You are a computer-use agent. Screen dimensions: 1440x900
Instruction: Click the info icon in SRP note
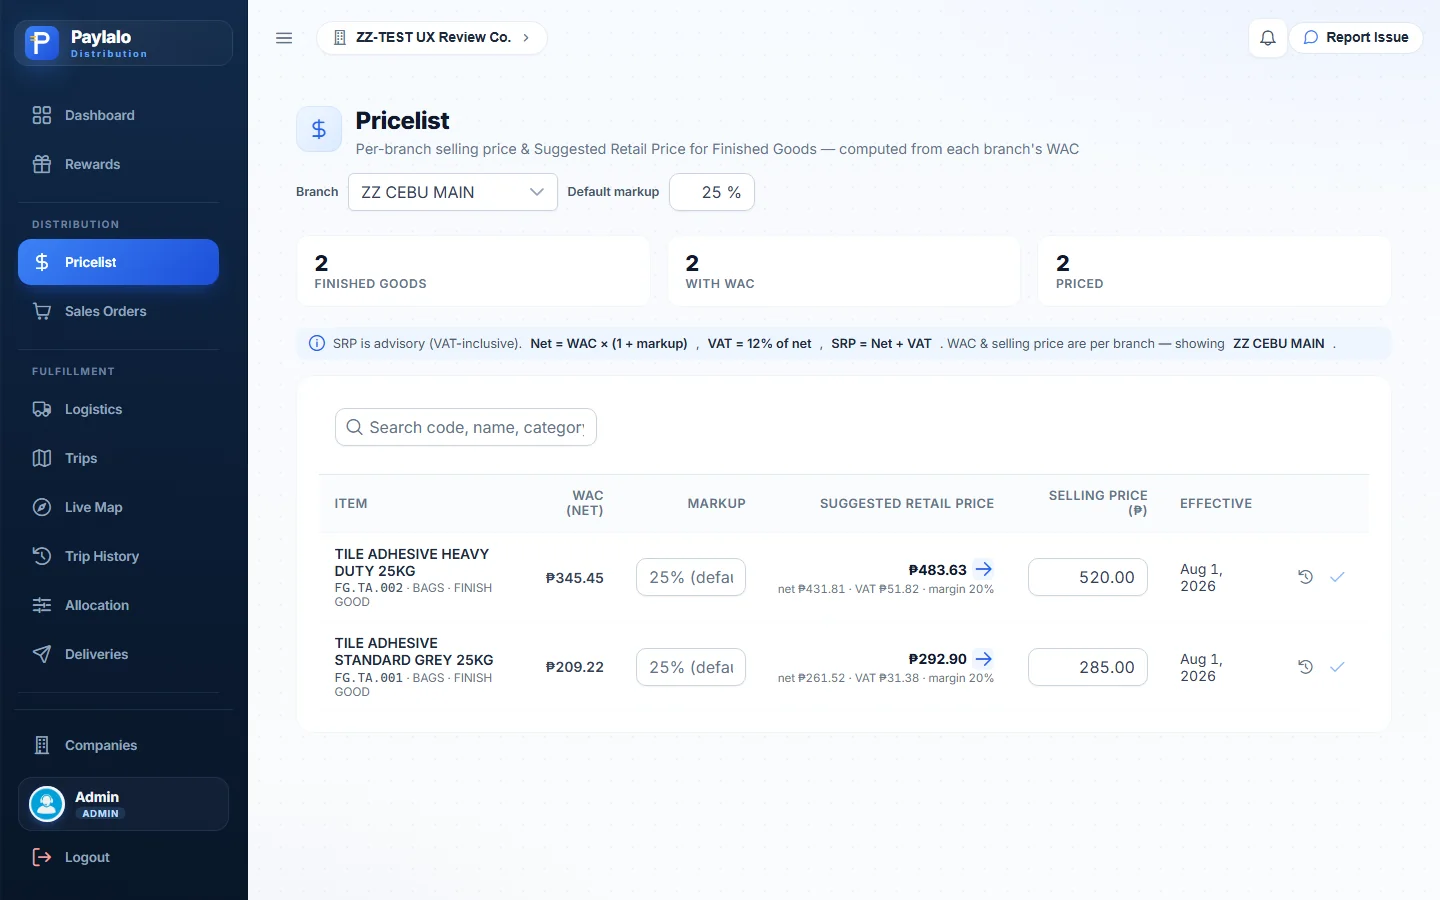tap(317, 343)
